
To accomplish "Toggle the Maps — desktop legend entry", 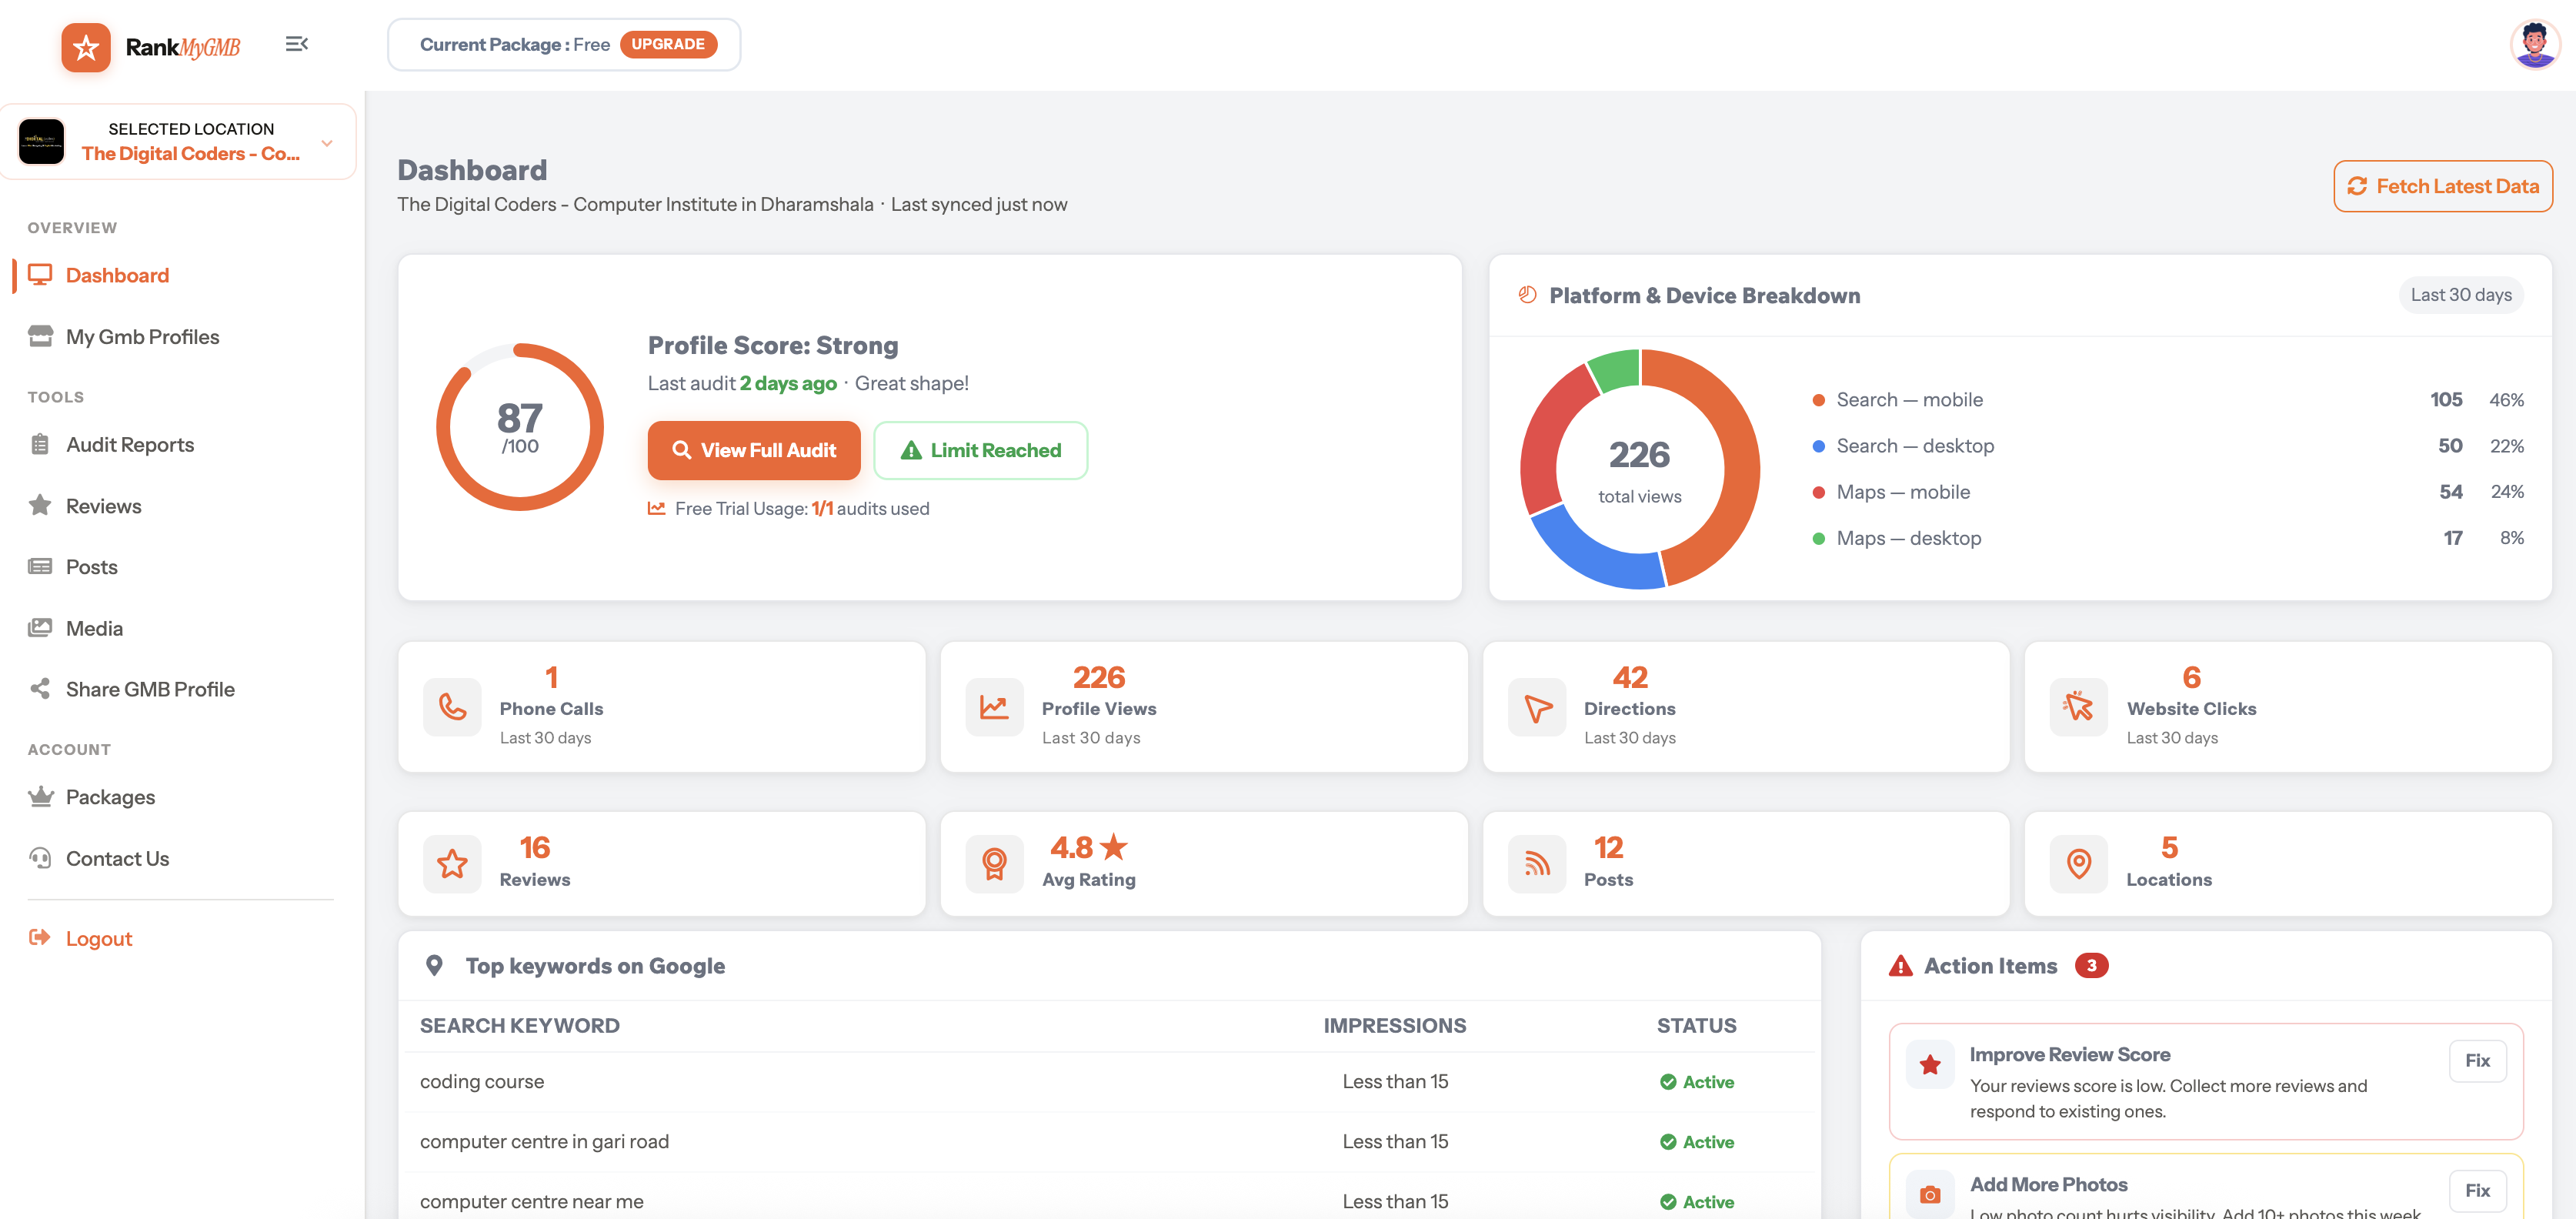I will [1908, 537].
